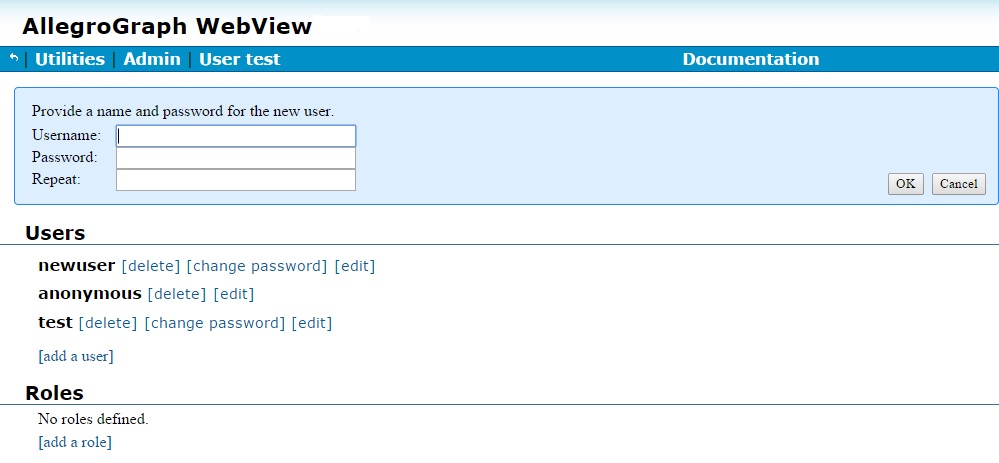999x463 pixels.
Task: Change password for test user
Action: (215, 323)
